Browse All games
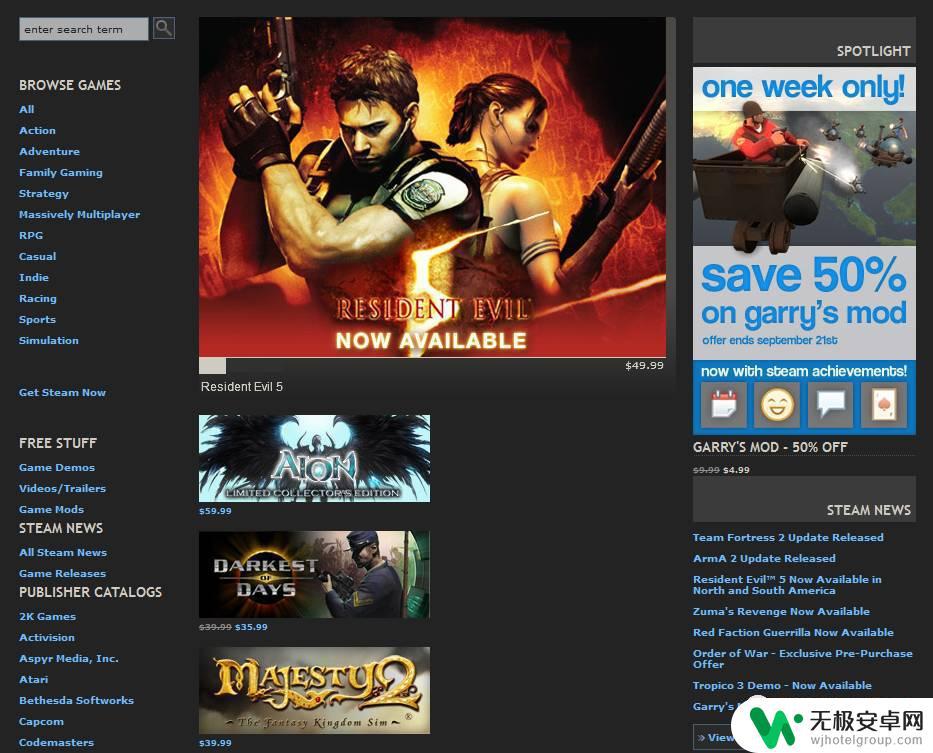The image size is (933, 753). (27, 110)
